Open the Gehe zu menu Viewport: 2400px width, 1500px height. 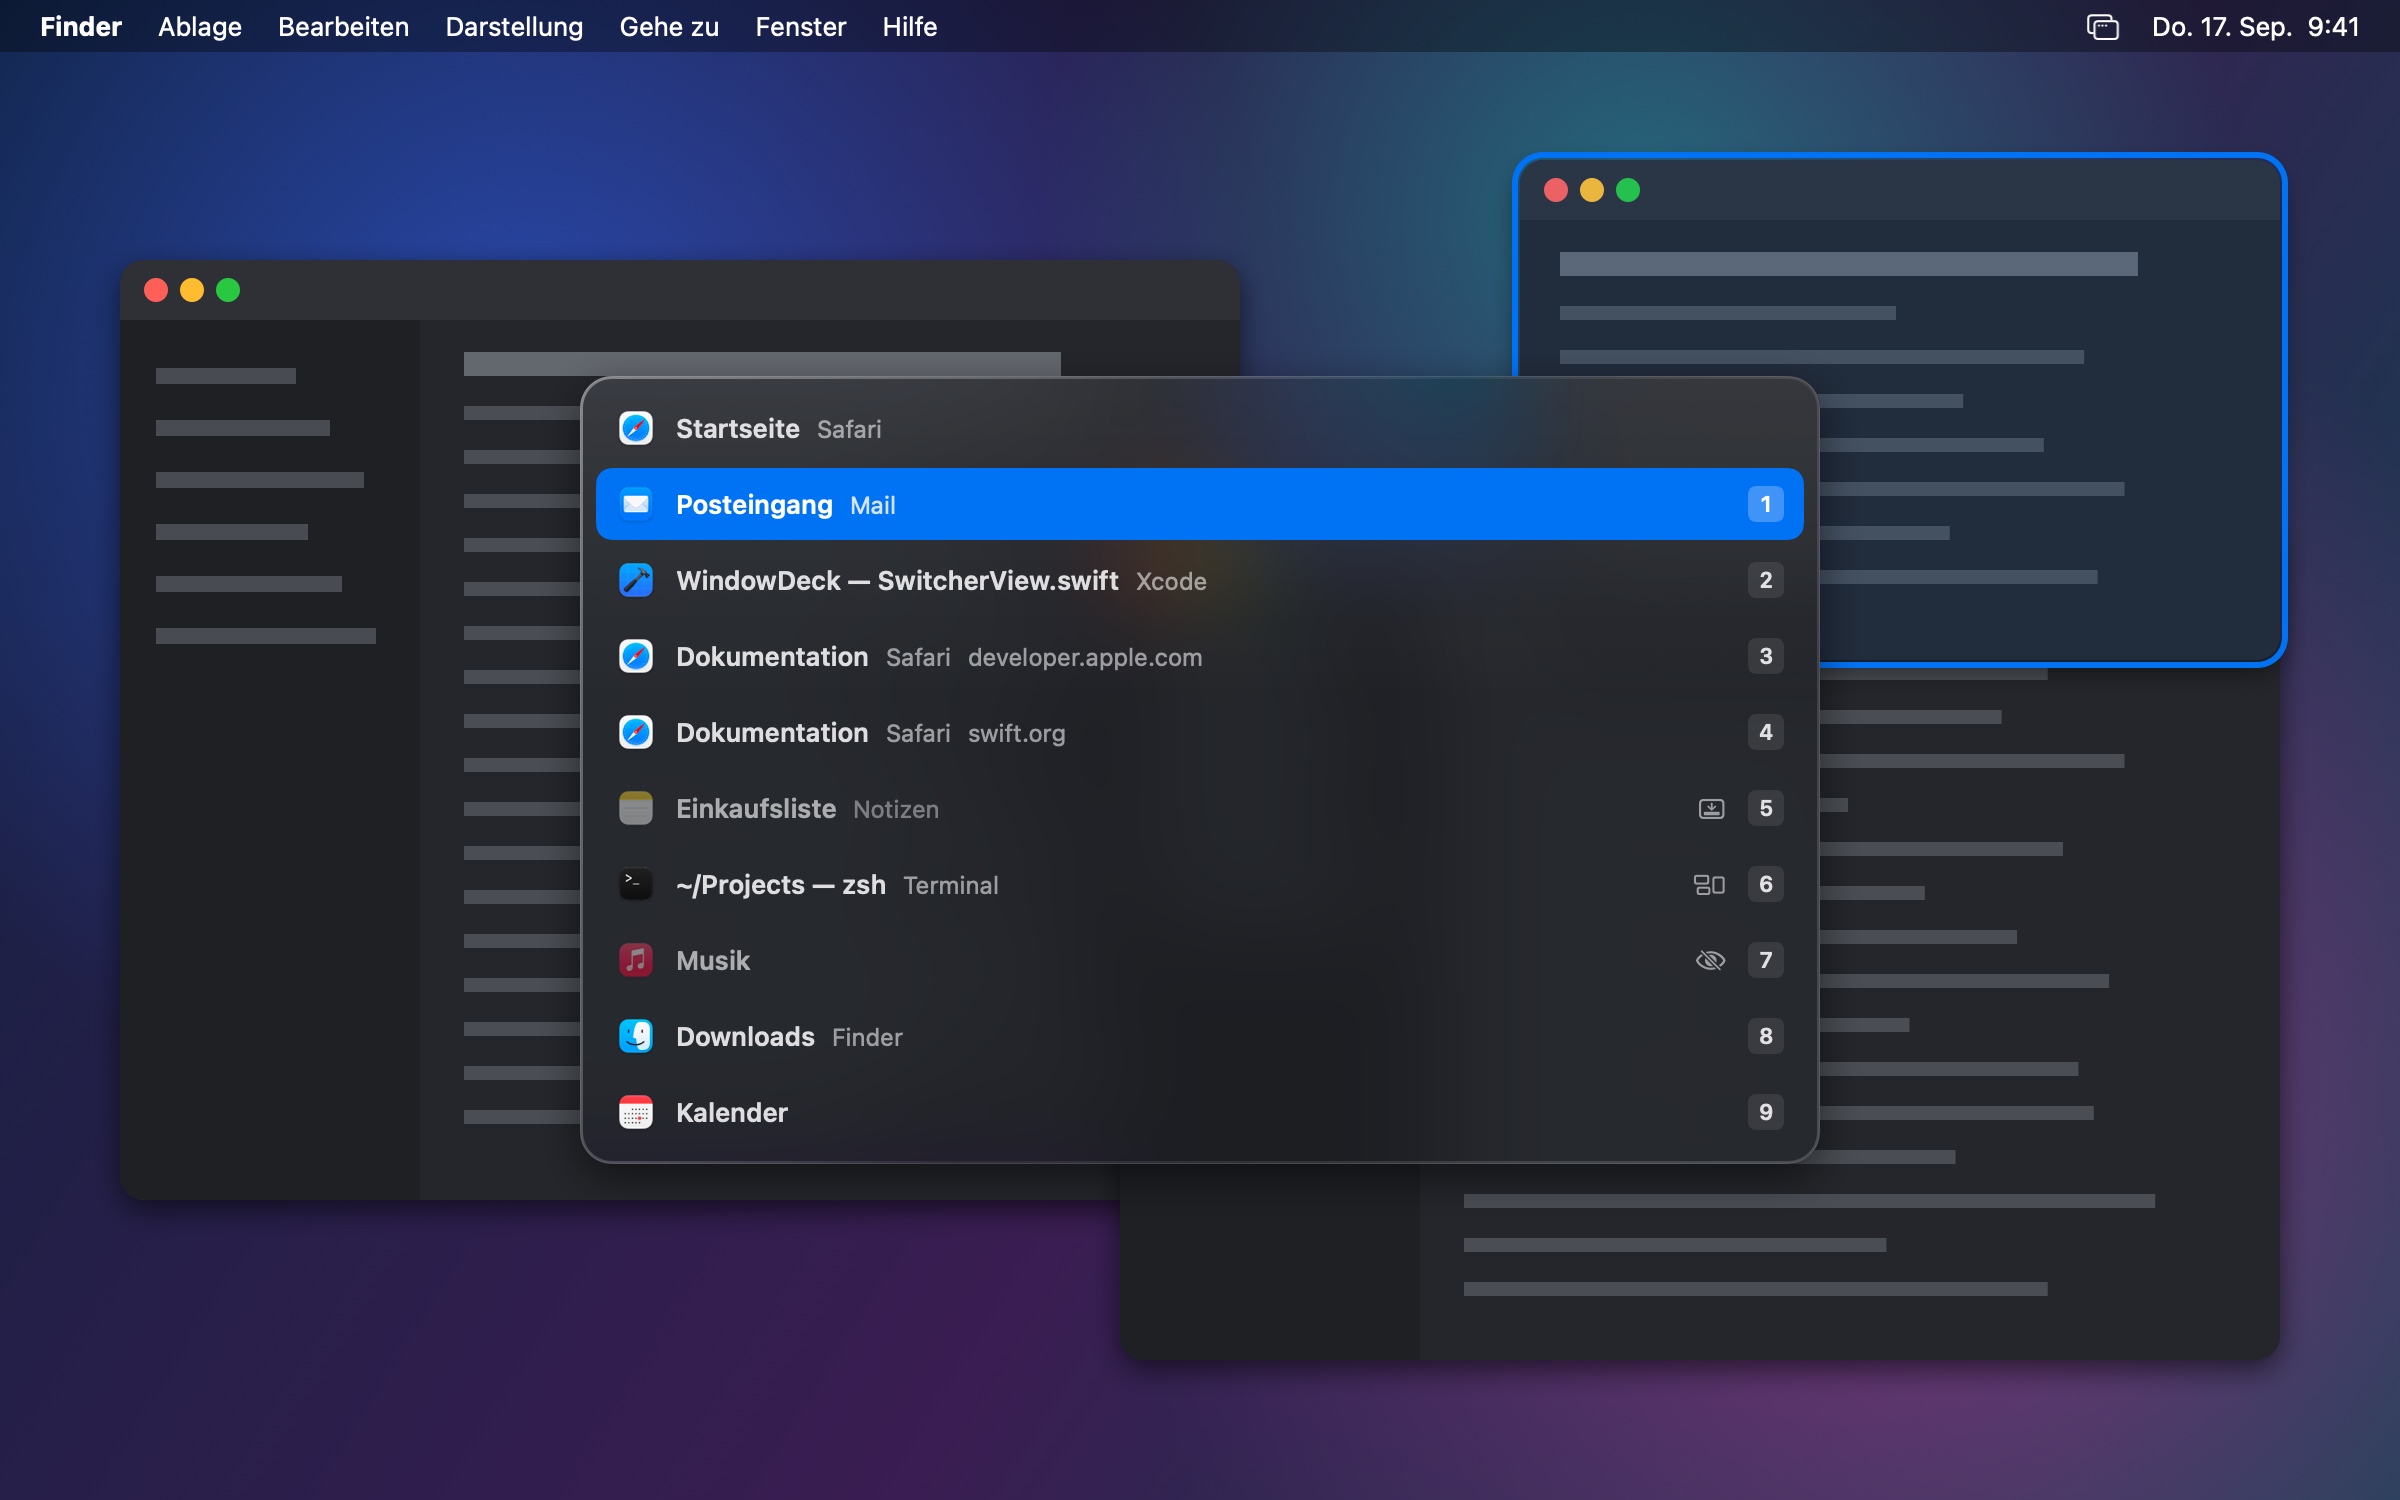[x=669, y=27]
